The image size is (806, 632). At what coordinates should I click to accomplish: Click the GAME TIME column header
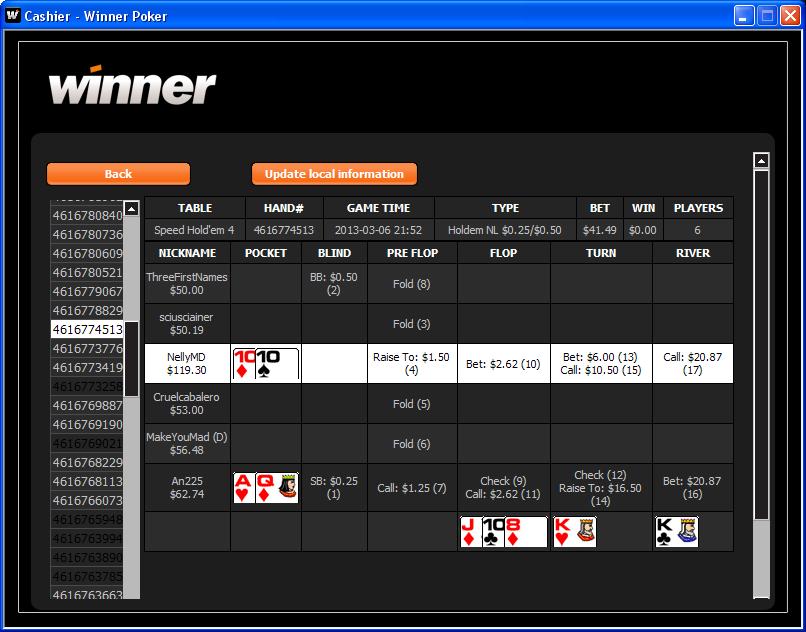tap(378, 208)
